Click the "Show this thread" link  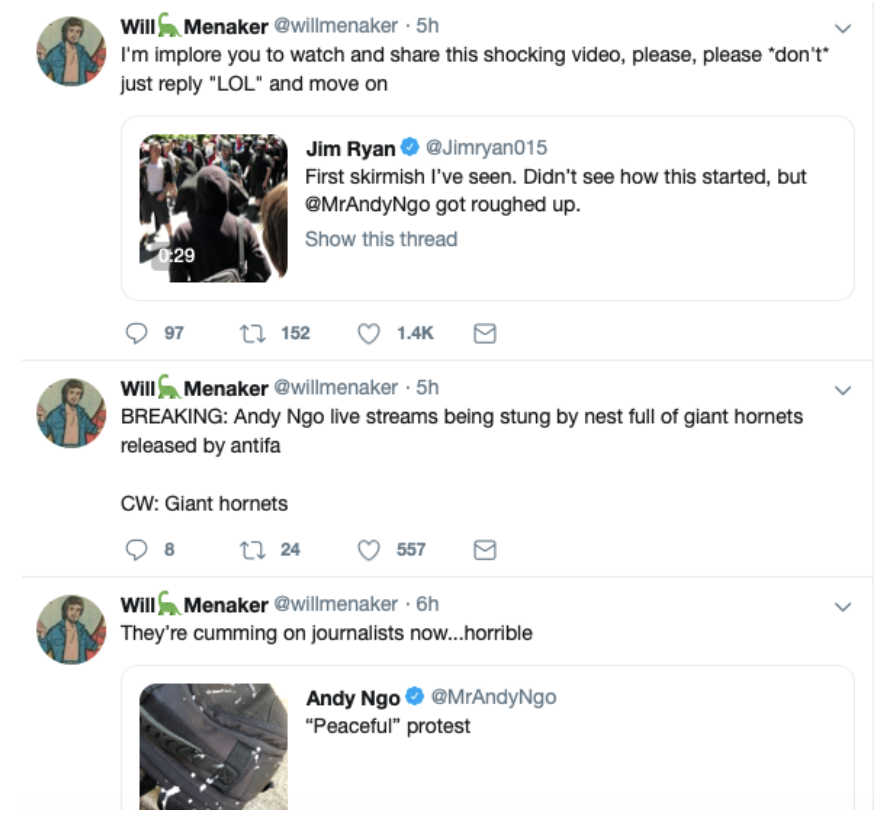point(381,239)
